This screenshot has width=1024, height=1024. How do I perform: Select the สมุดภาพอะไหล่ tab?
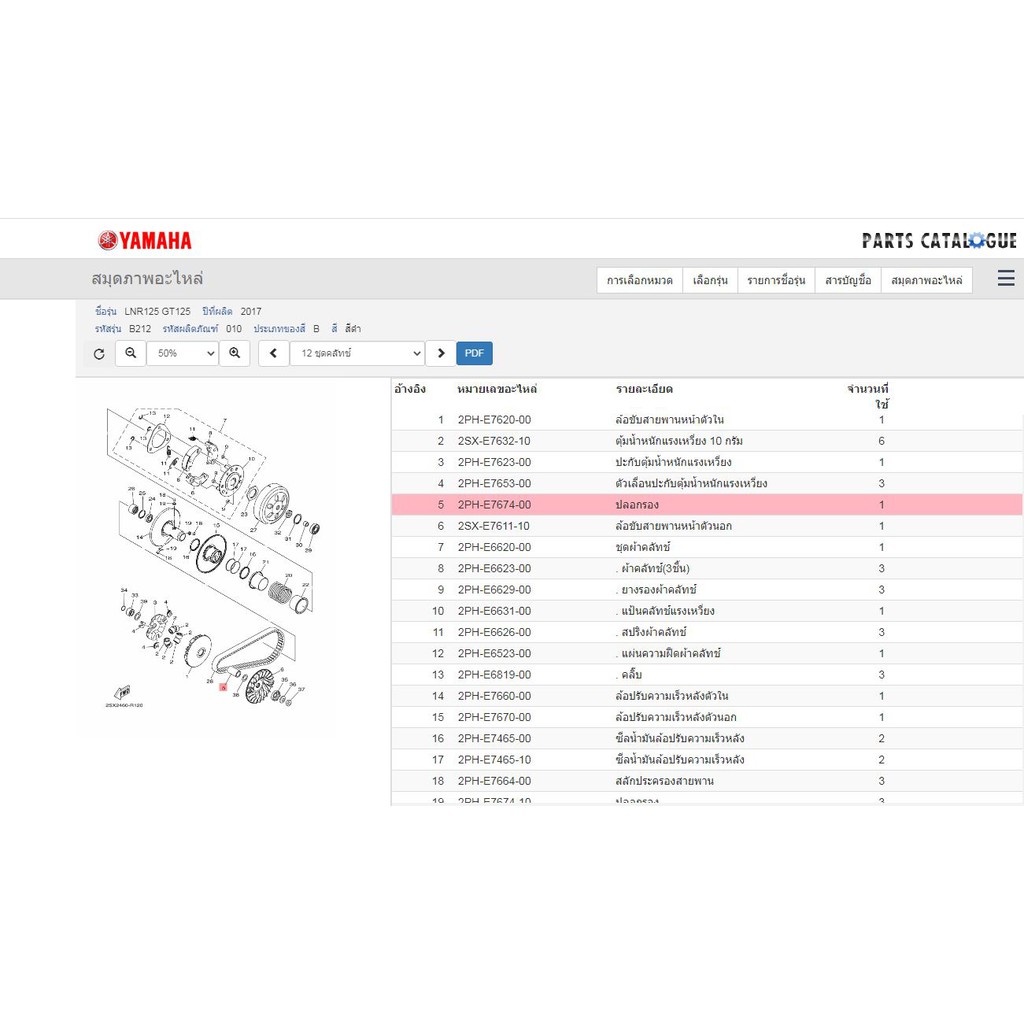coord(927,280)
